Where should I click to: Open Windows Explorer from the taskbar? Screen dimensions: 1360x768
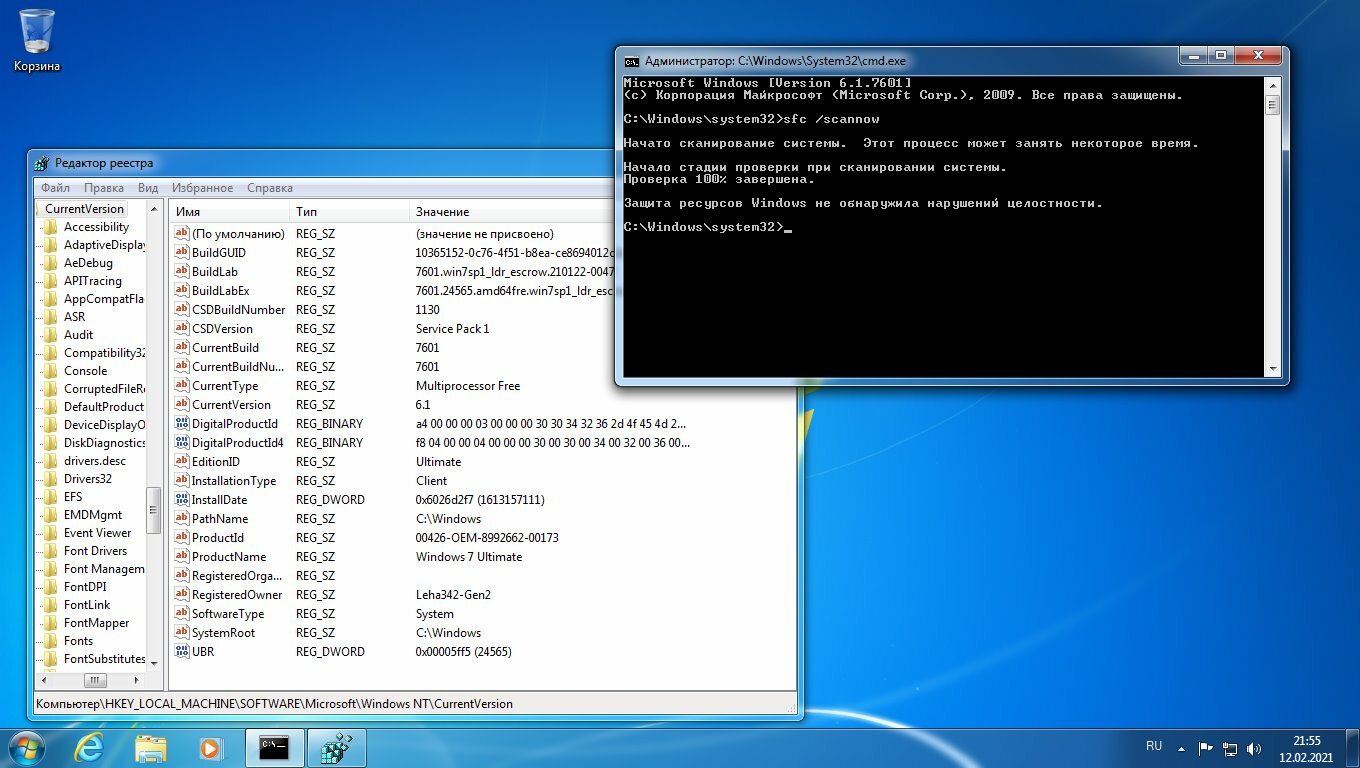point(151,747)
